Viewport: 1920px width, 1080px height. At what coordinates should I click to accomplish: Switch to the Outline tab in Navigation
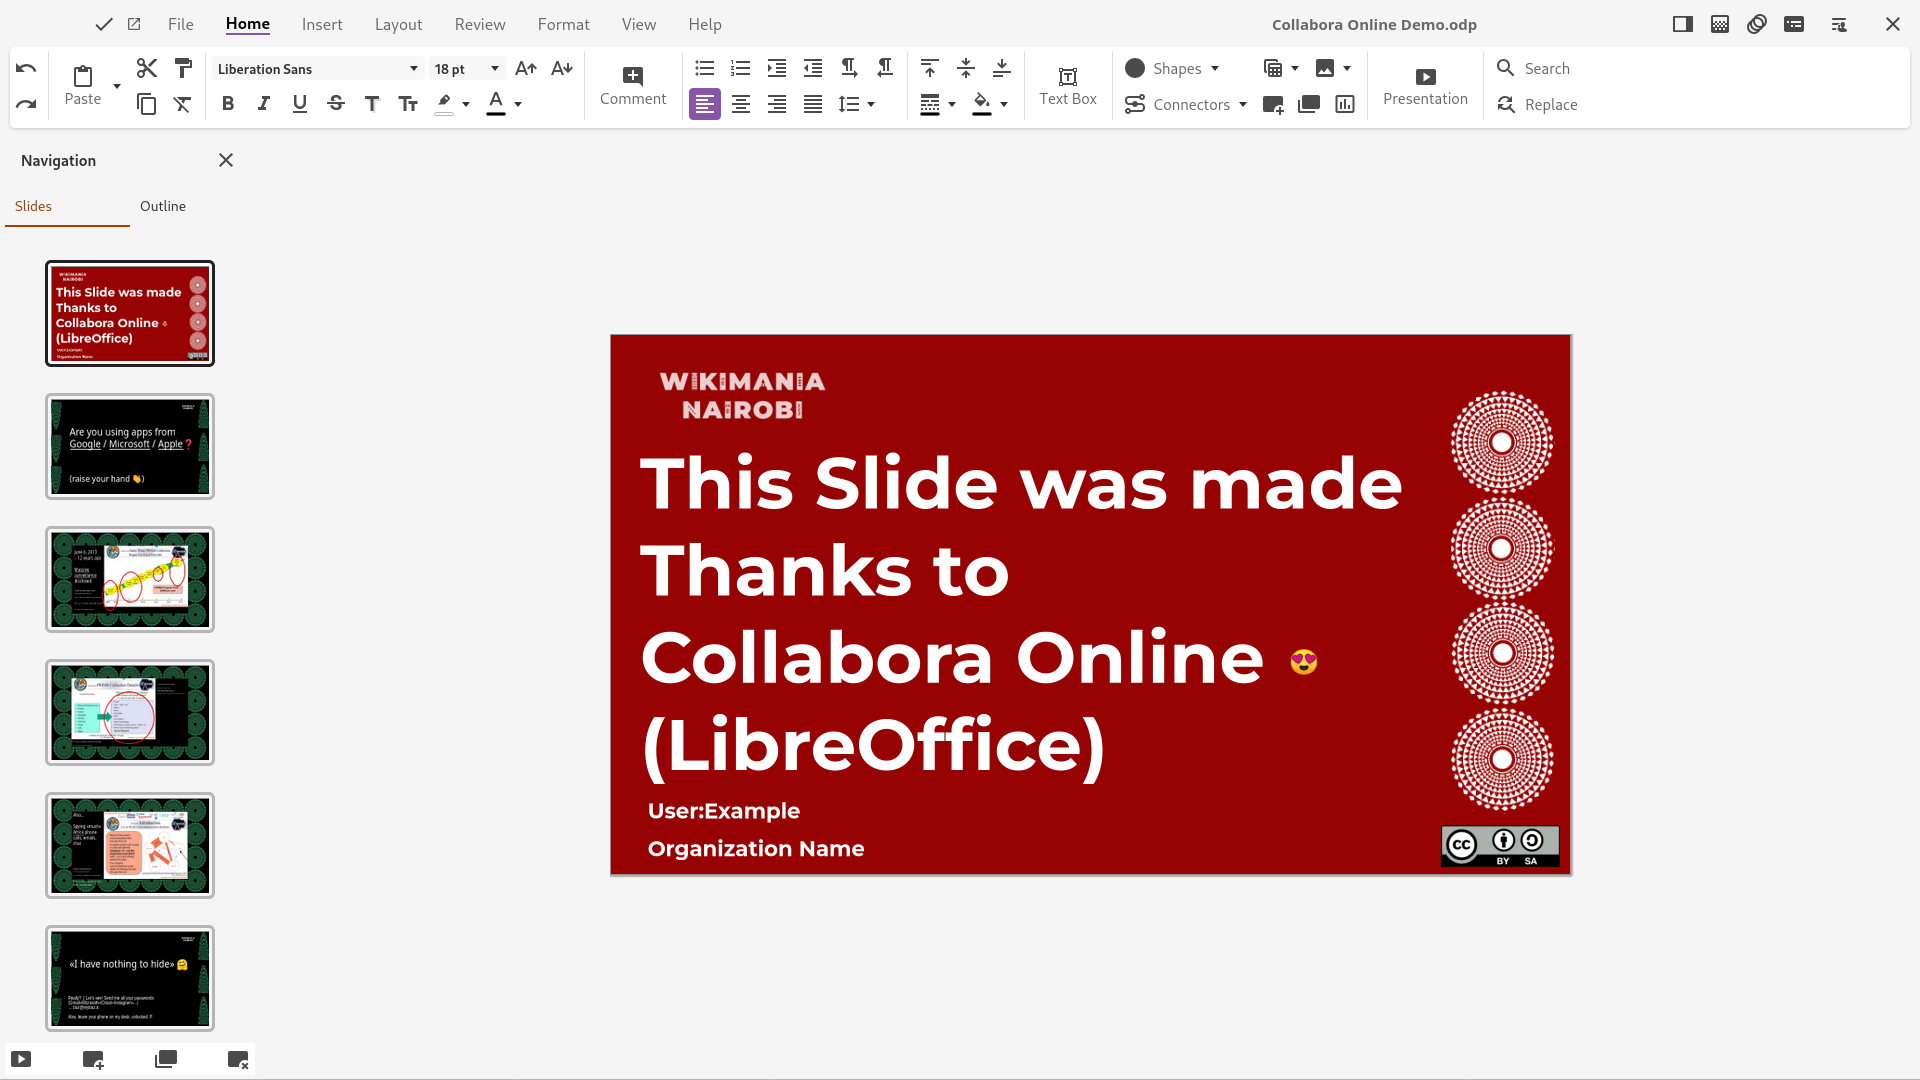(x=163, y=206)
